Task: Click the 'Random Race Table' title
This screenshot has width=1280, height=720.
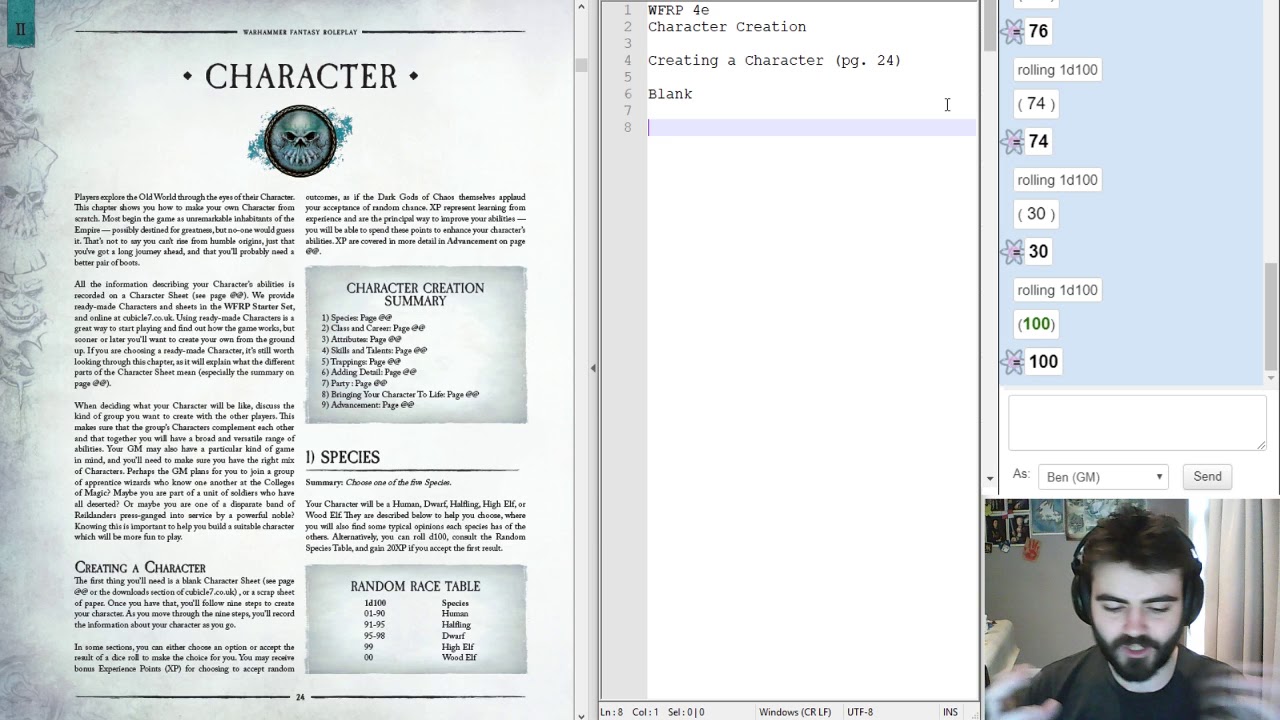Action: coord(415,586)
